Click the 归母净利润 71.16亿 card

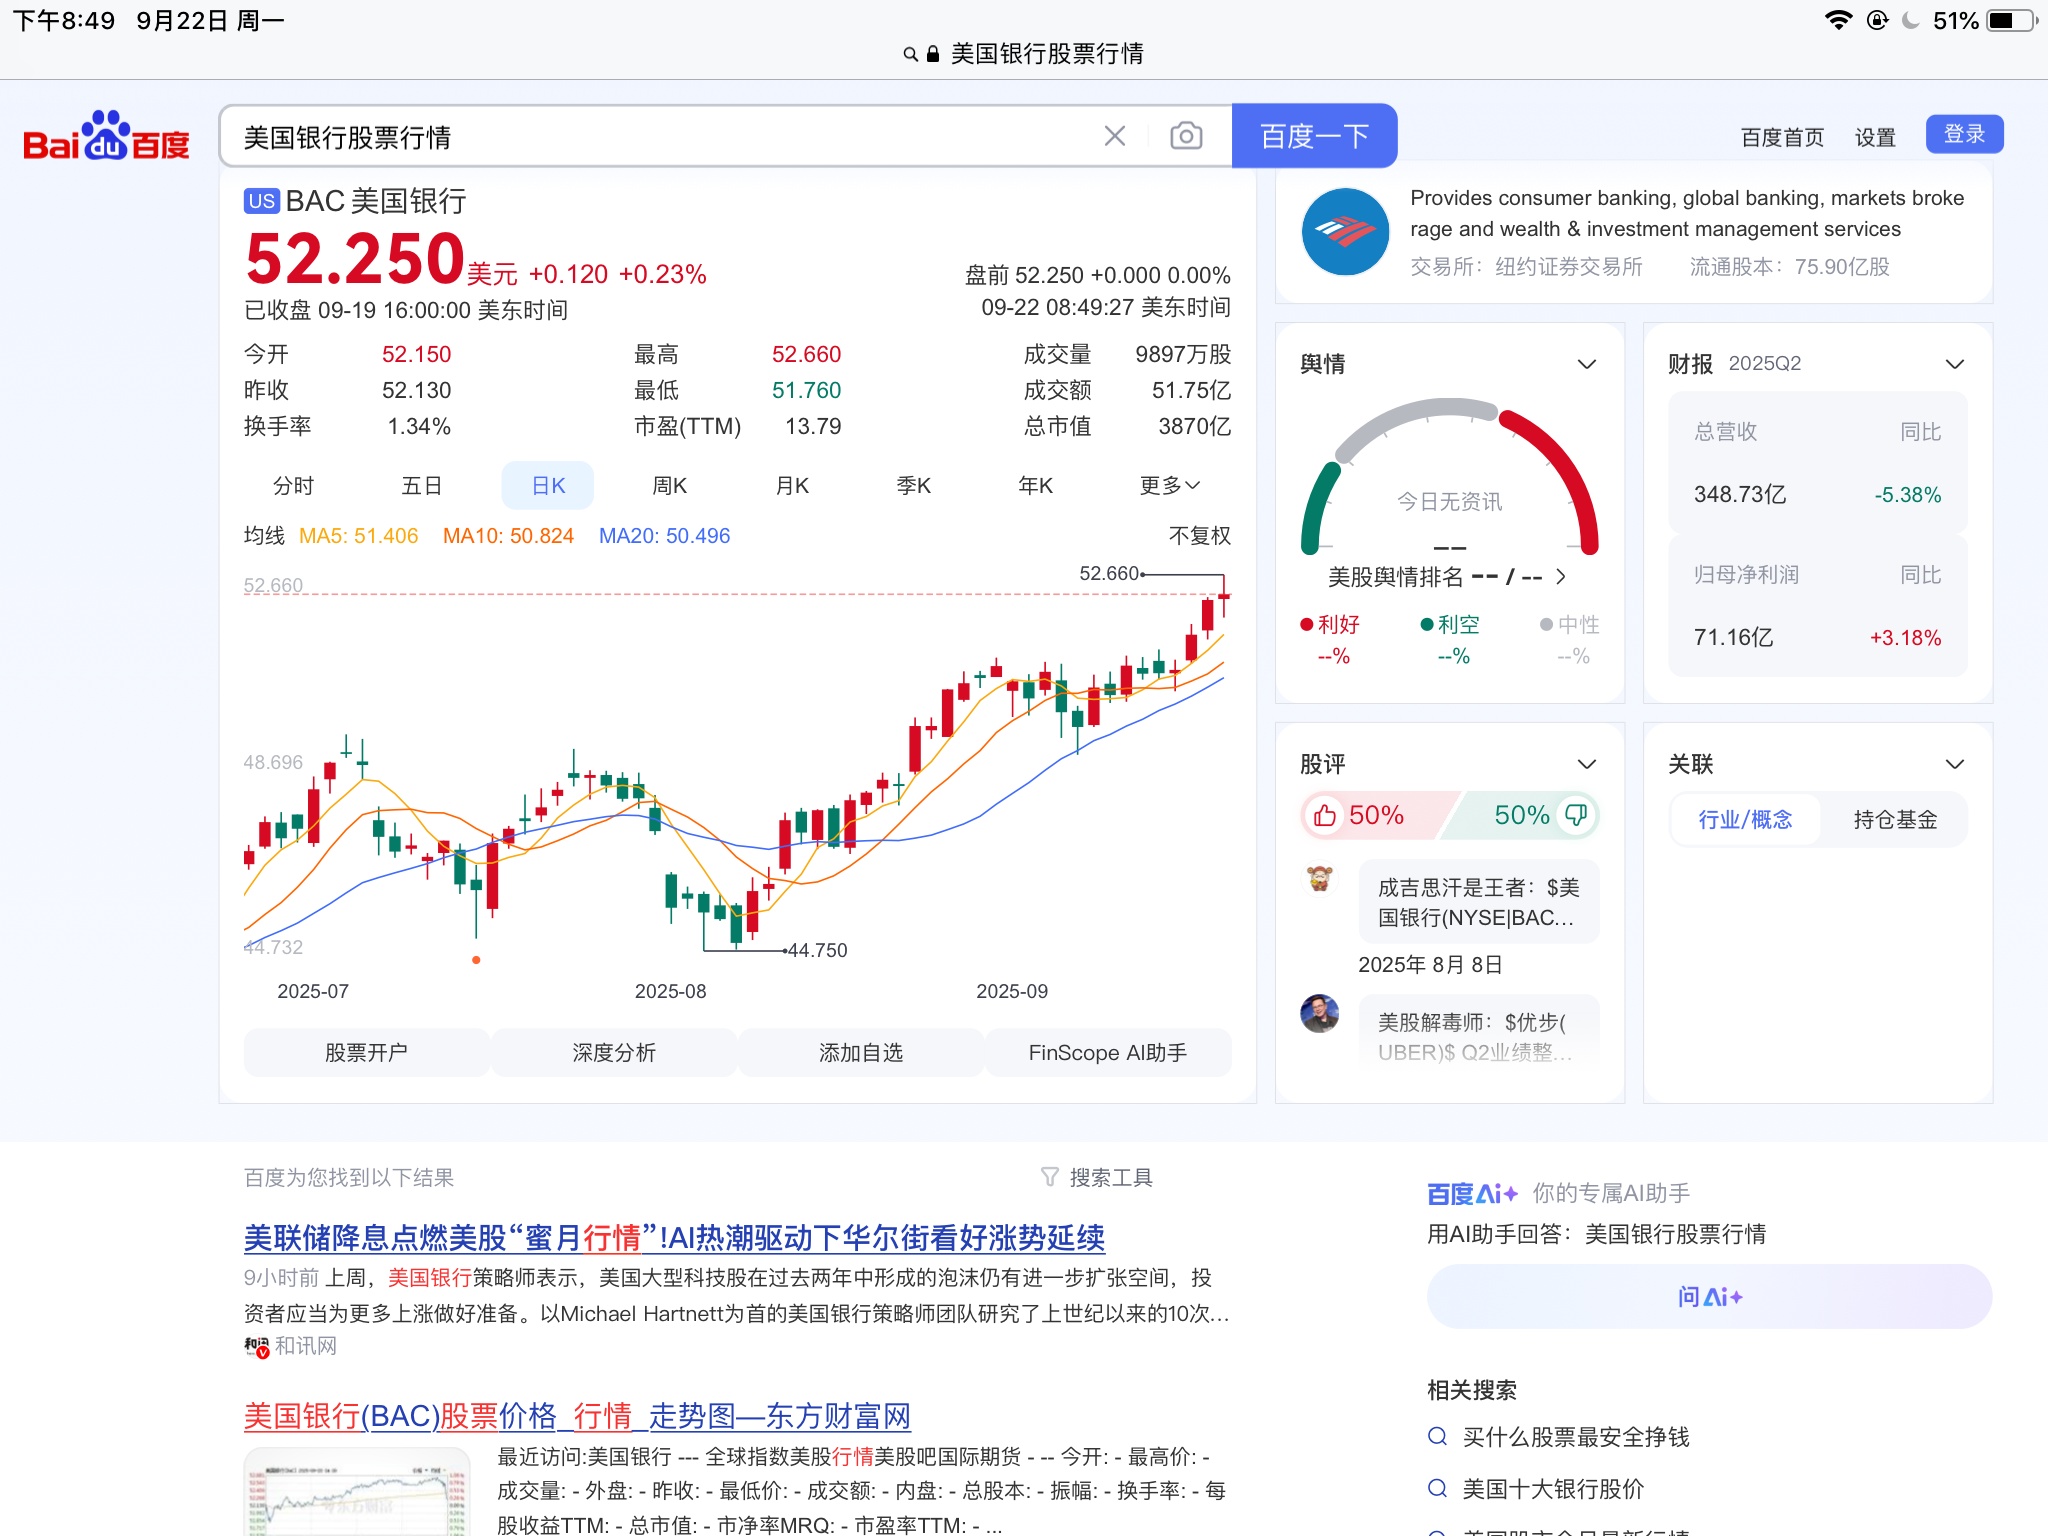pos(1817,606)
